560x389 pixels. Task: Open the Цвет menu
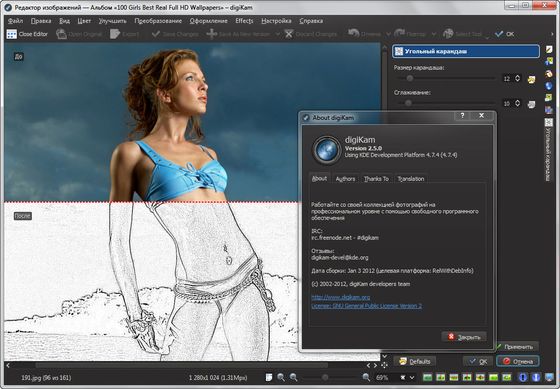(84, 21)
